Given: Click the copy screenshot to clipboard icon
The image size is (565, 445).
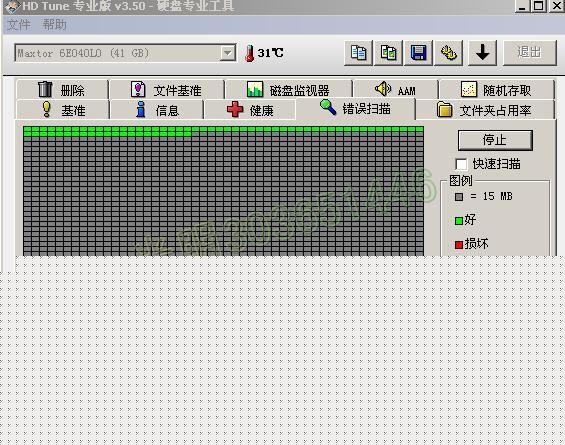Looking at the screenshot, I should click(388, 53).
